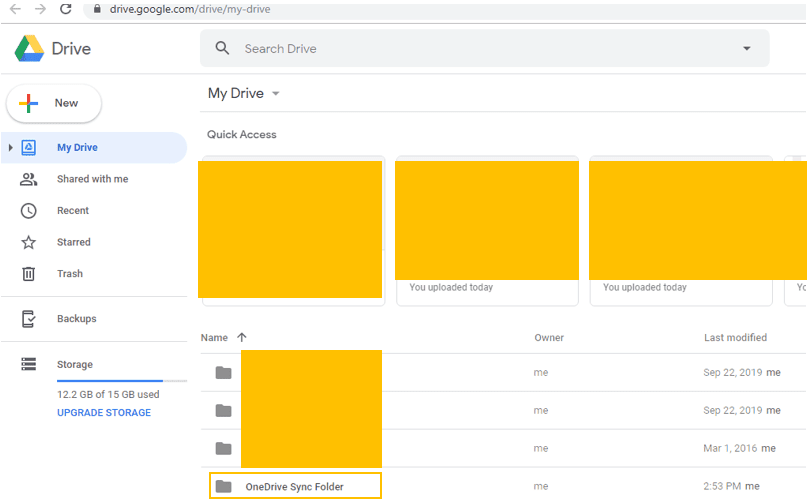The width and height of the screenshot is (809, 504).
Task: Click the folder icon in the Mar 1, 2016 row
Action: [223, 448]
